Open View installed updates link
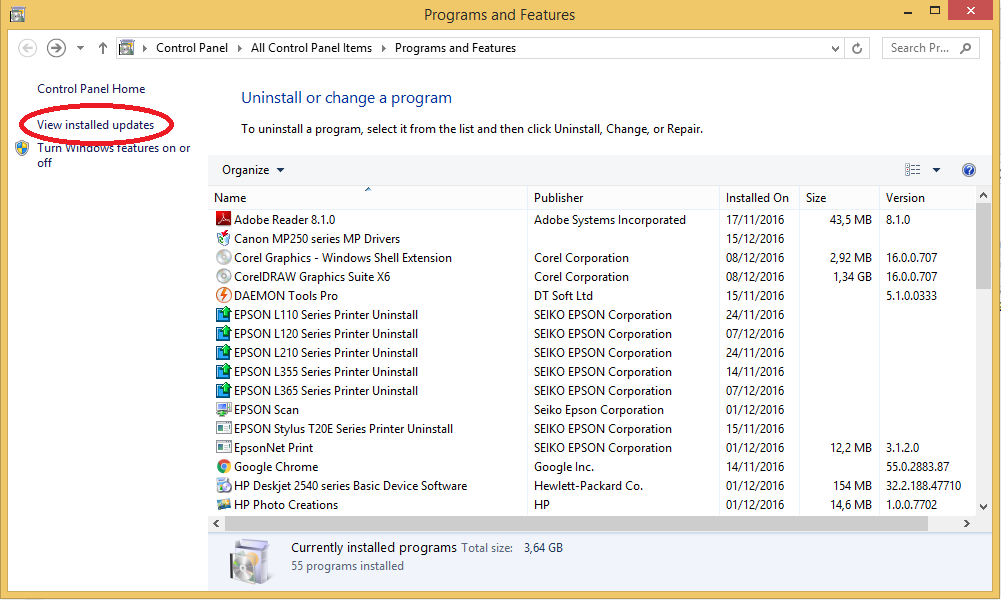Viewport: 1001px width, 600px height. point(95,124)
